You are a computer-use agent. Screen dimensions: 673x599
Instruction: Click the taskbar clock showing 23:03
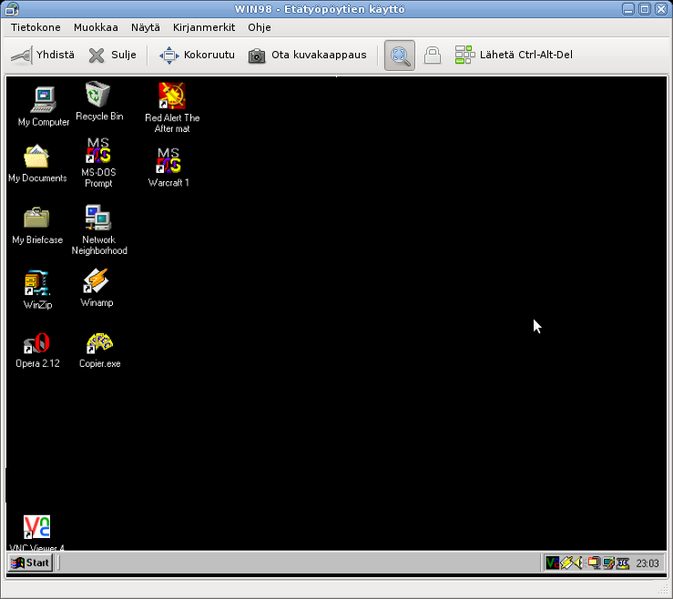(x=647, y=564)
